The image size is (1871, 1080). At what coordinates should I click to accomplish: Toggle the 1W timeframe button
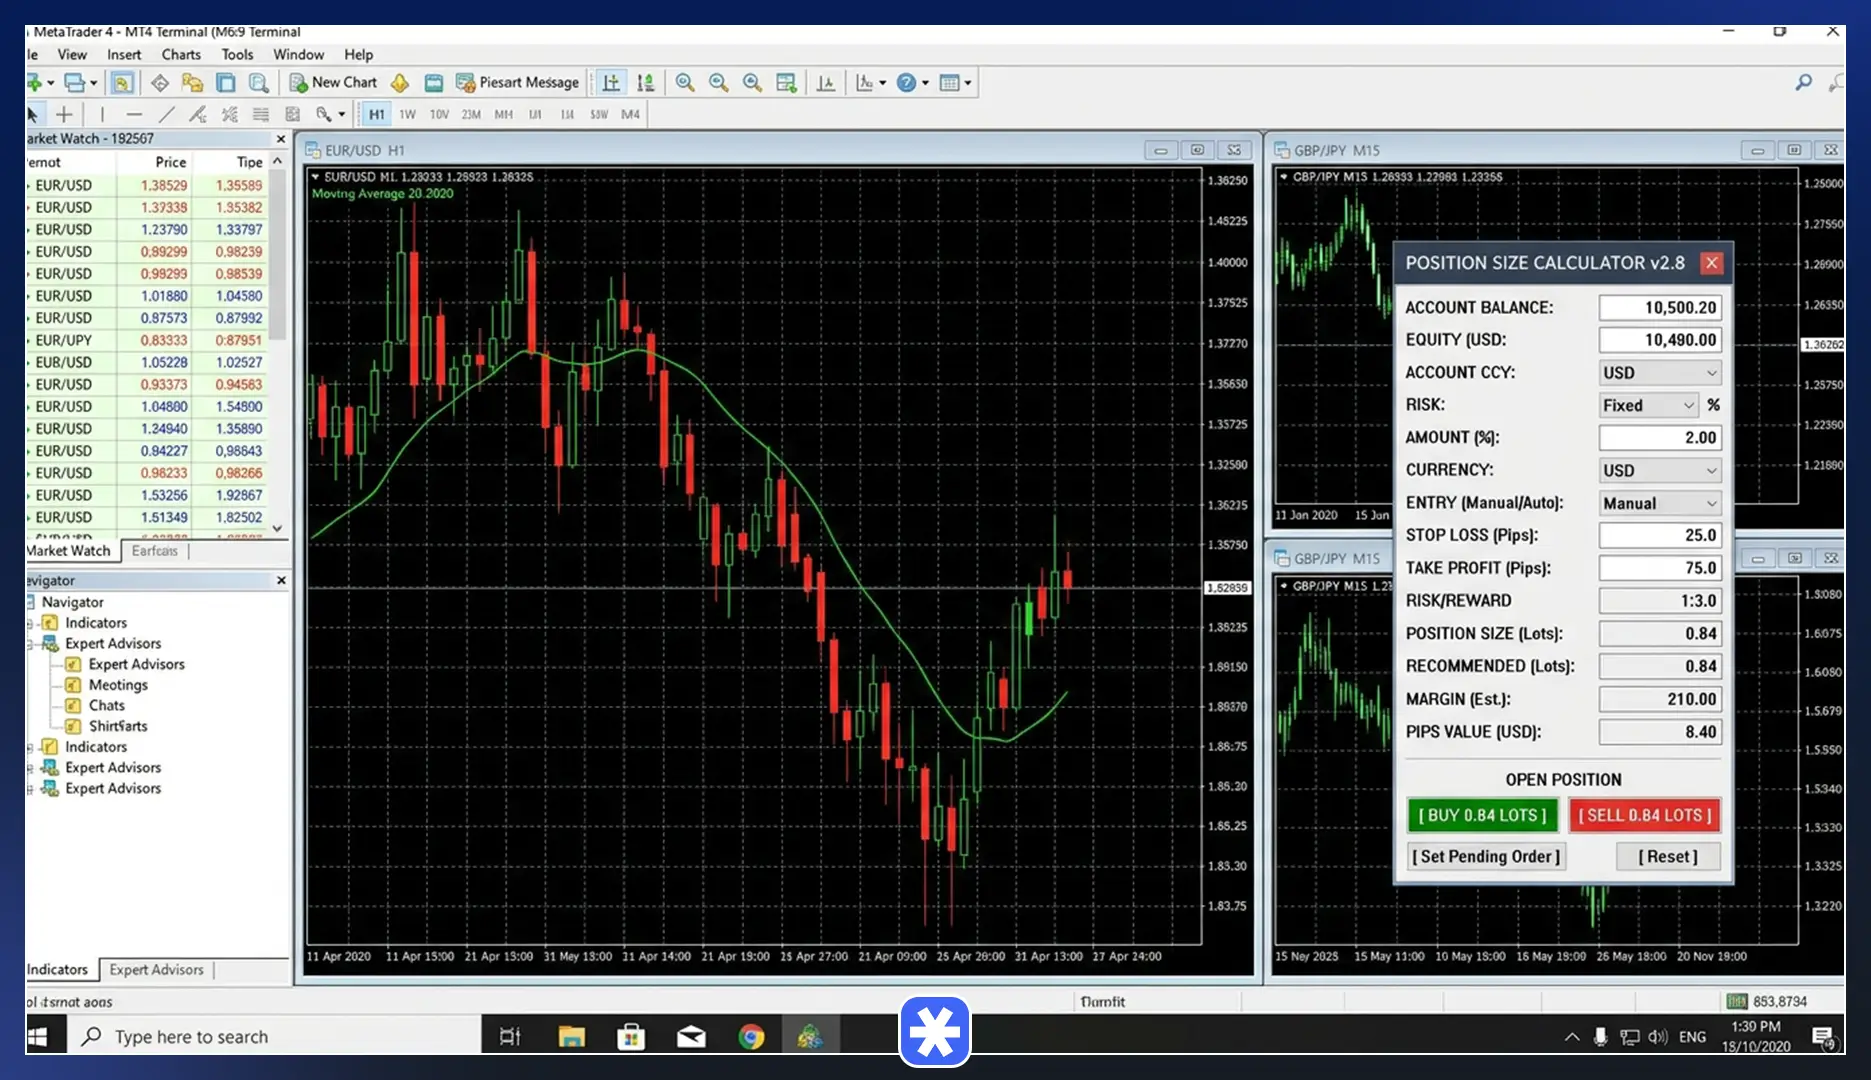pos(408,114)
